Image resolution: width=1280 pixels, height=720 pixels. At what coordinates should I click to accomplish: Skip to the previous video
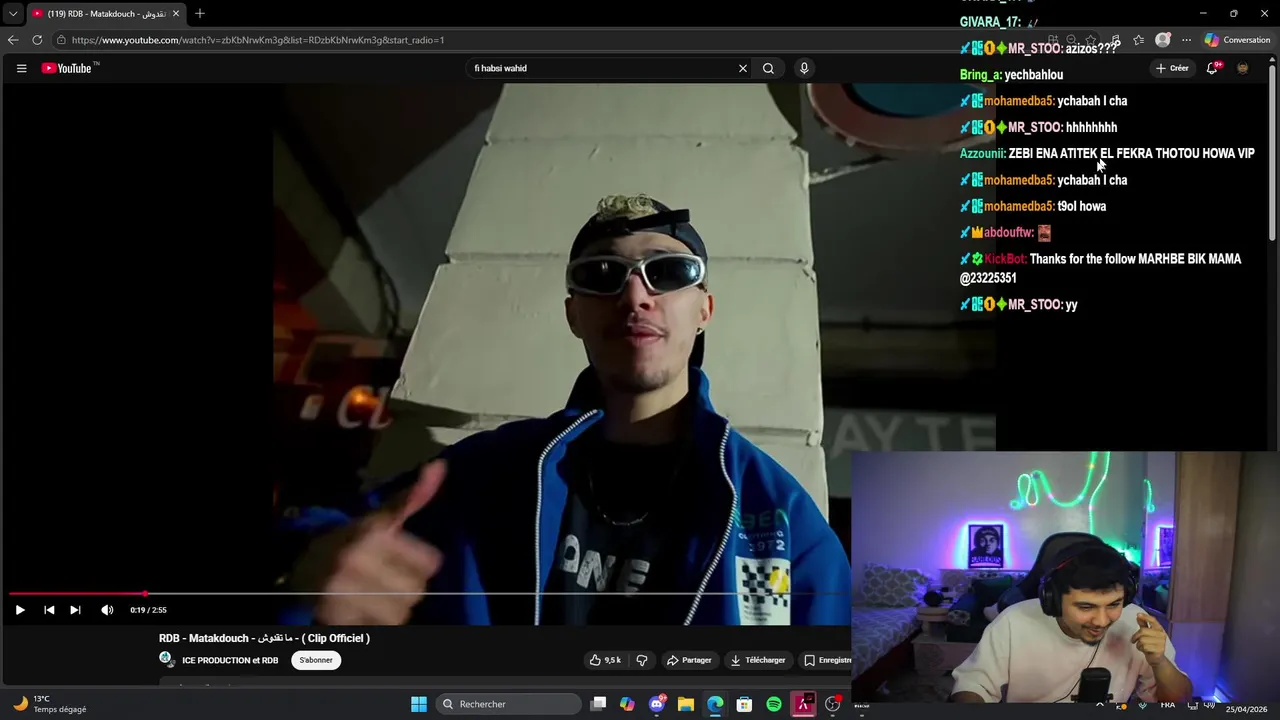click(49, 610)
